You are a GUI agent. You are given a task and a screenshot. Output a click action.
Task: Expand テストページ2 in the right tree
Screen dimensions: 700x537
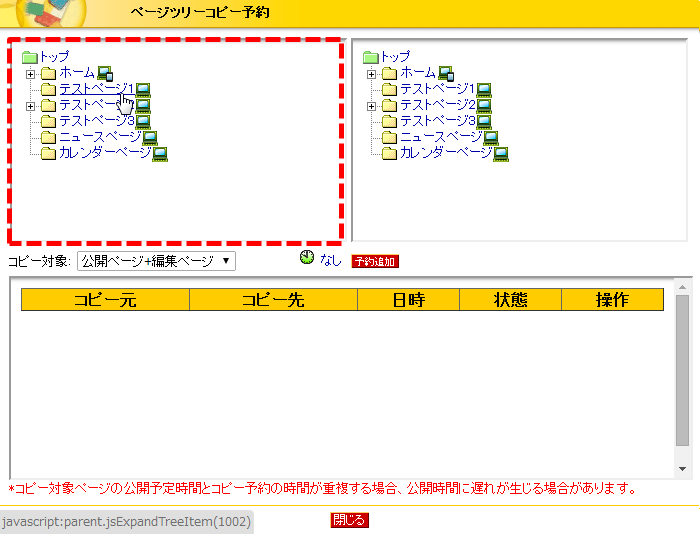click(371, 106)
